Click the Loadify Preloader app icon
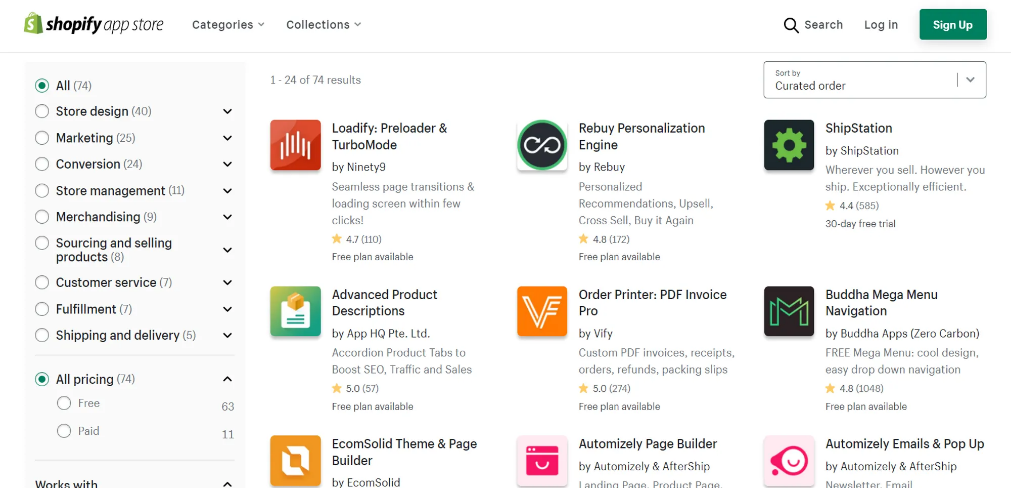The image size is (1011, 488). [x=295, y=145]
